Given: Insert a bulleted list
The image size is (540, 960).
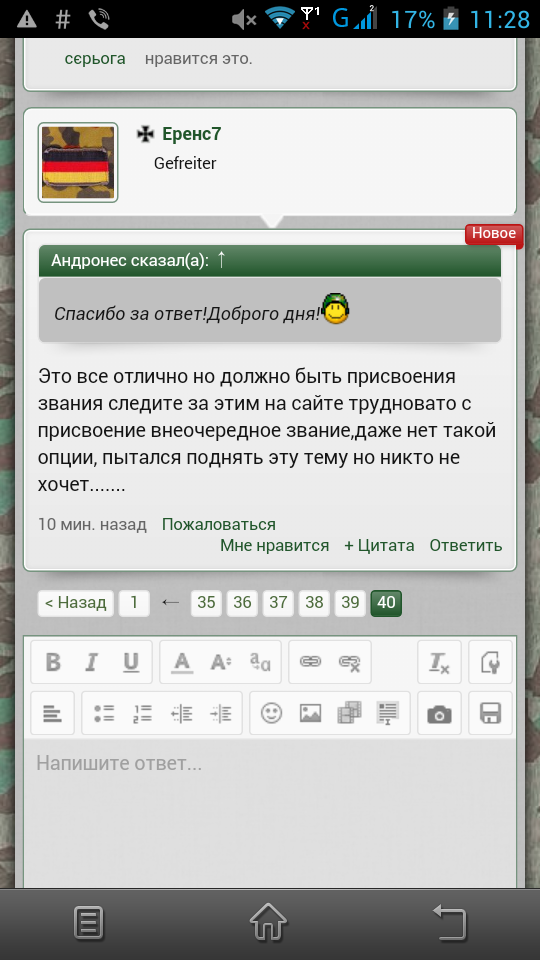Looking at the screenshot, I should [104, 713].
